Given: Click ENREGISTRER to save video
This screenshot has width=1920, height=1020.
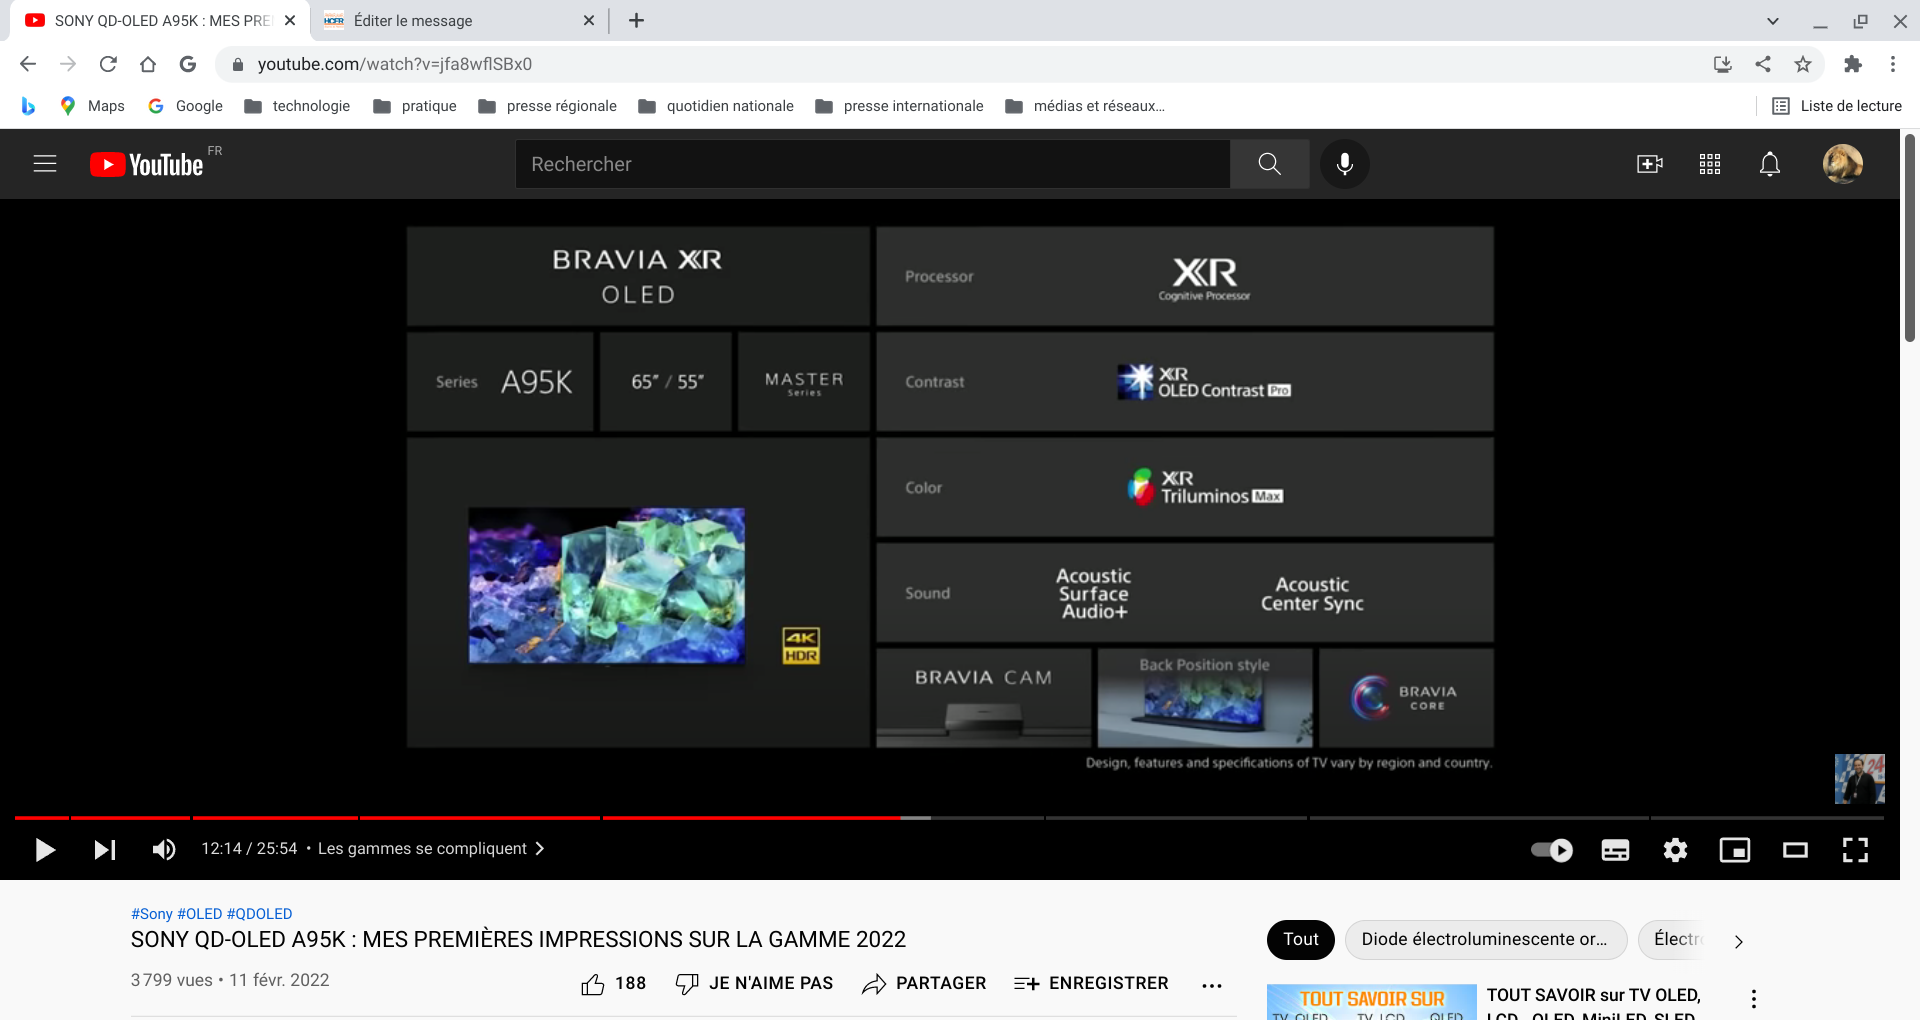Looking at the screenshot, I should click(x=1091, y=984).
